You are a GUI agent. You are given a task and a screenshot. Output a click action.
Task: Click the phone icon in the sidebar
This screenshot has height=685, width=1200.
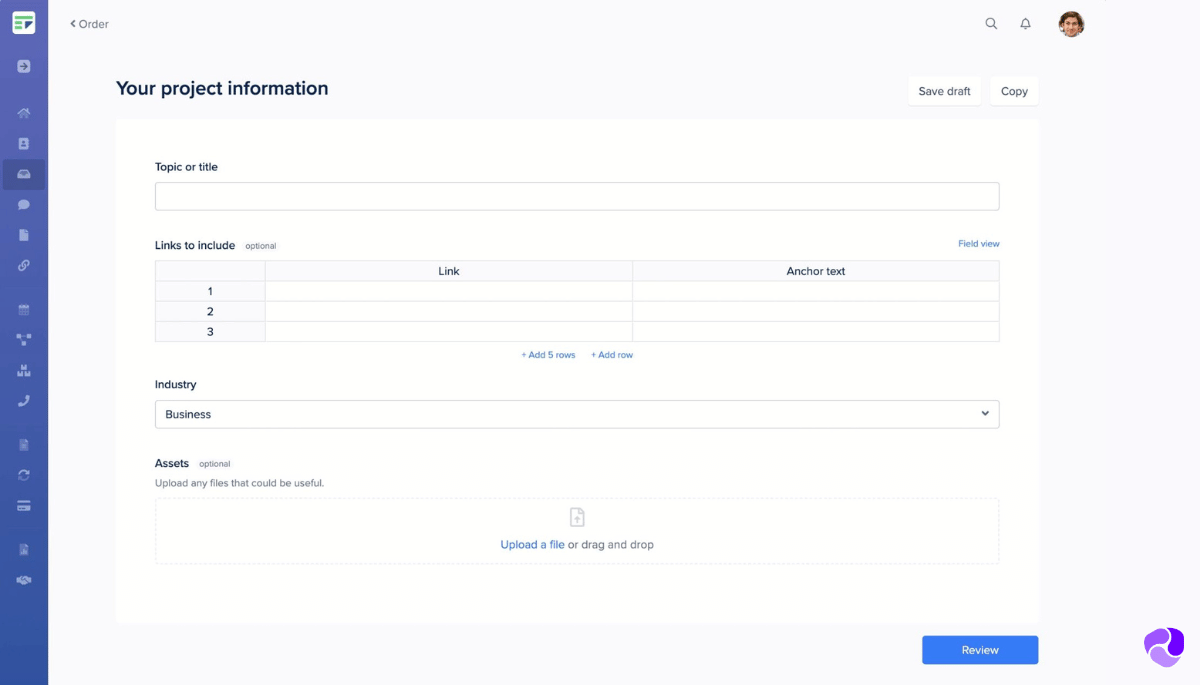coord(24,401)
